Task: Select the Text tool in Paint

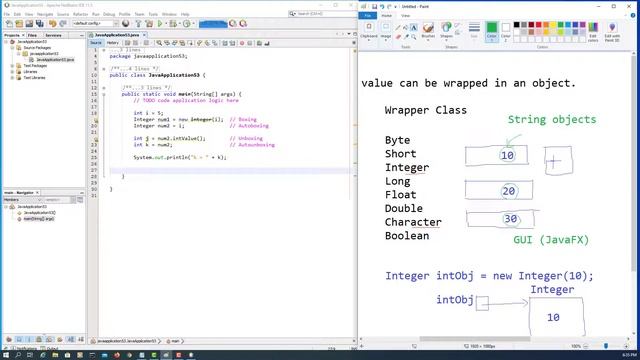Action: pos(413,28)
